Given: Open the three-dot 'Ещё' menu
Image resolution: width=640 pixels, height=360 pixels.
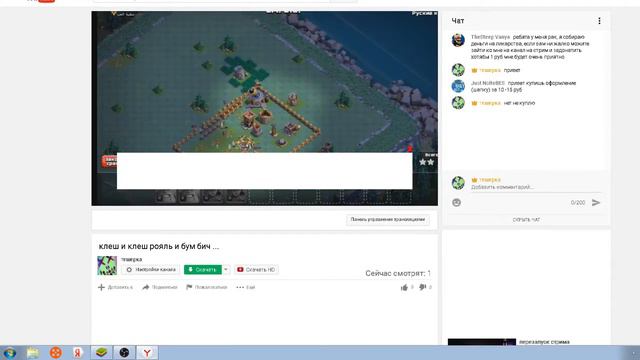Looking at the screenshot, I should click(245, 287).
